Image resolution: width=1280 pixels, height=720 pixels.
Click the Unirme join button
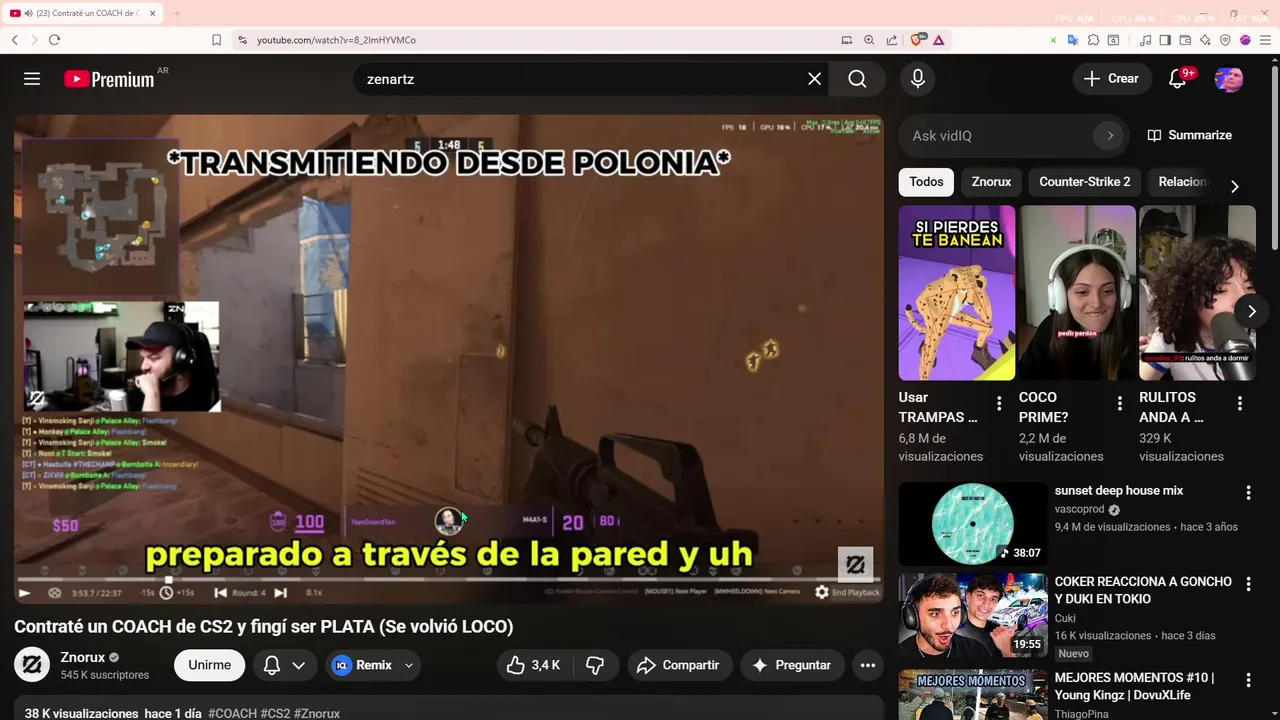click(209, 665)
